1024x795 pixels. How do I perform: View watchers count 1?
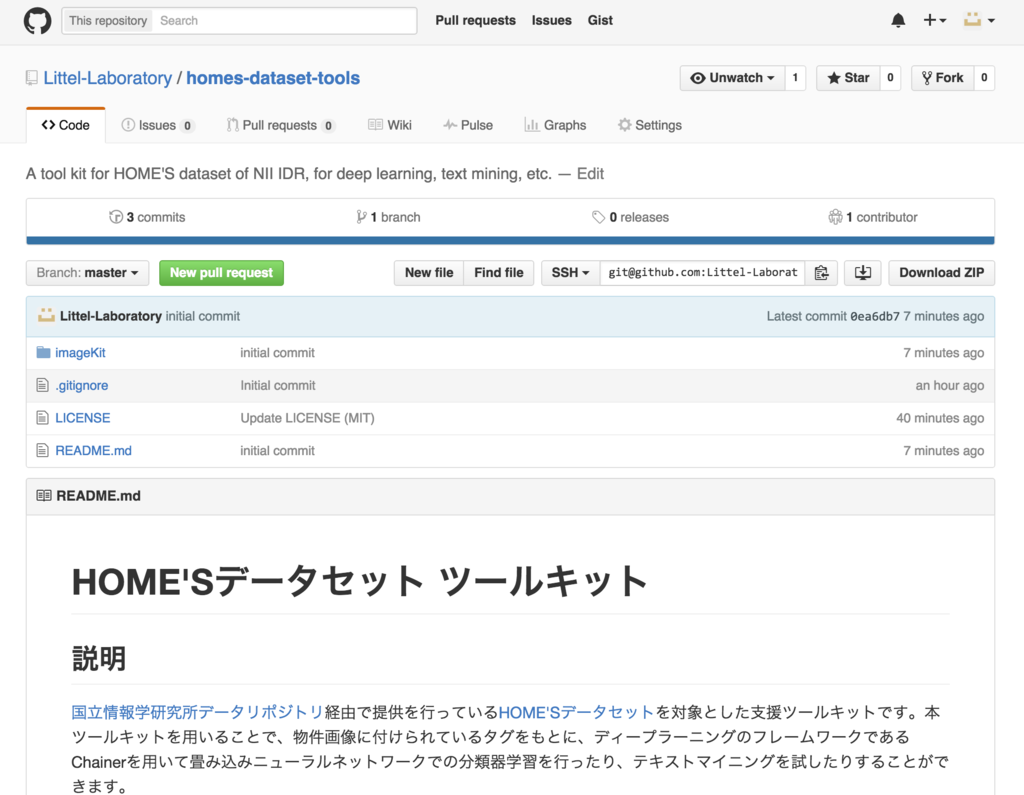click(795, 78)
